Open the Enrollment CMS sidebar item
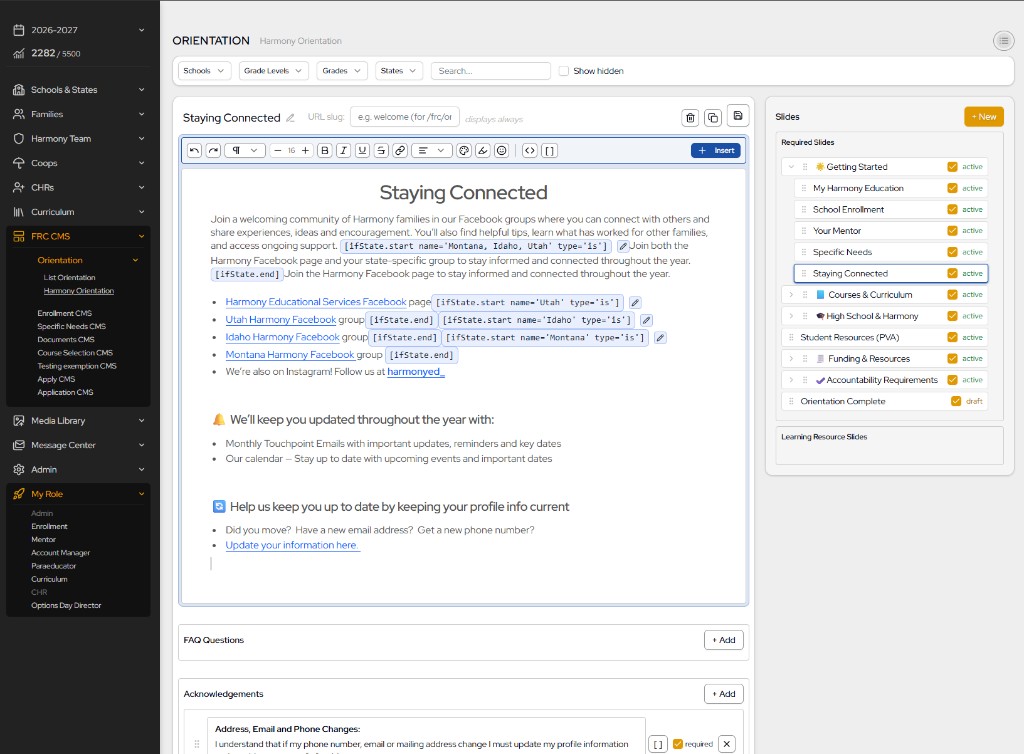The width and height of the screenshot is (1024, 754). tap(64, 313)
